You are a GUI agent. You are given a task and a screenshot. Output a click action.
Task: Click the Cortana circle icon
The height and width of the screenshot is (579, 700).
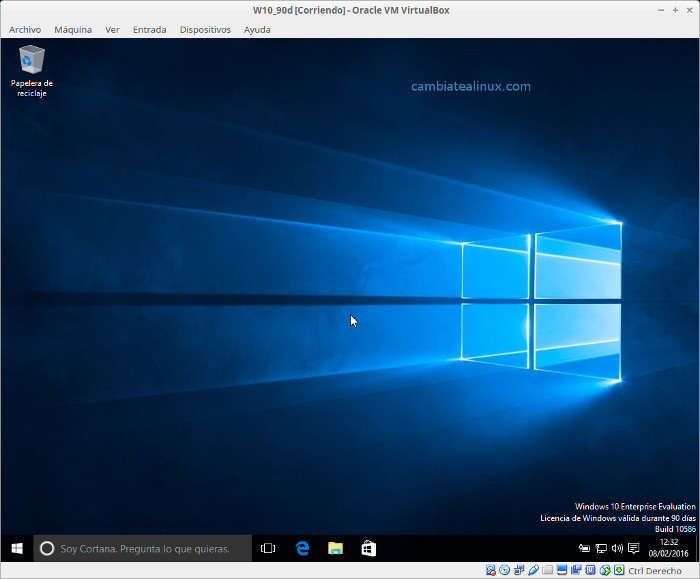tap(47, 548)
